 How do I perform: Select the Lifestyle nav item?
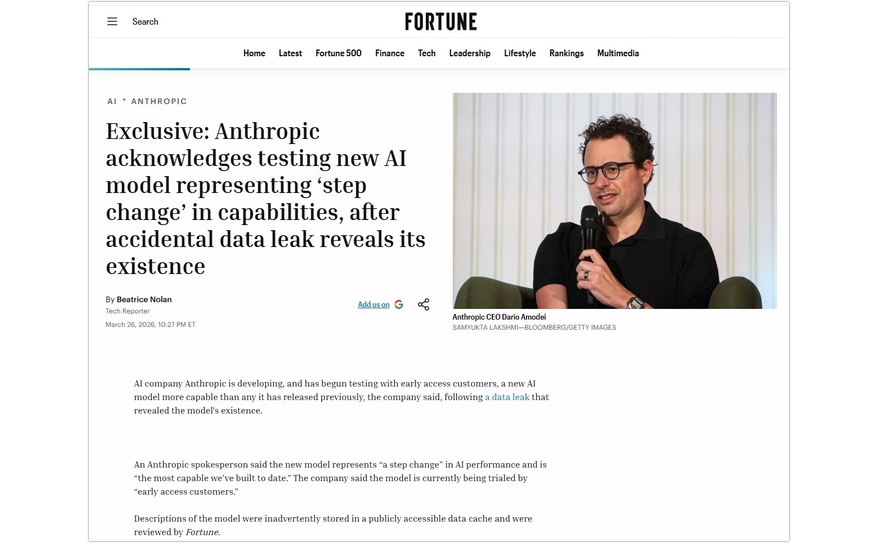coord(520,53)
